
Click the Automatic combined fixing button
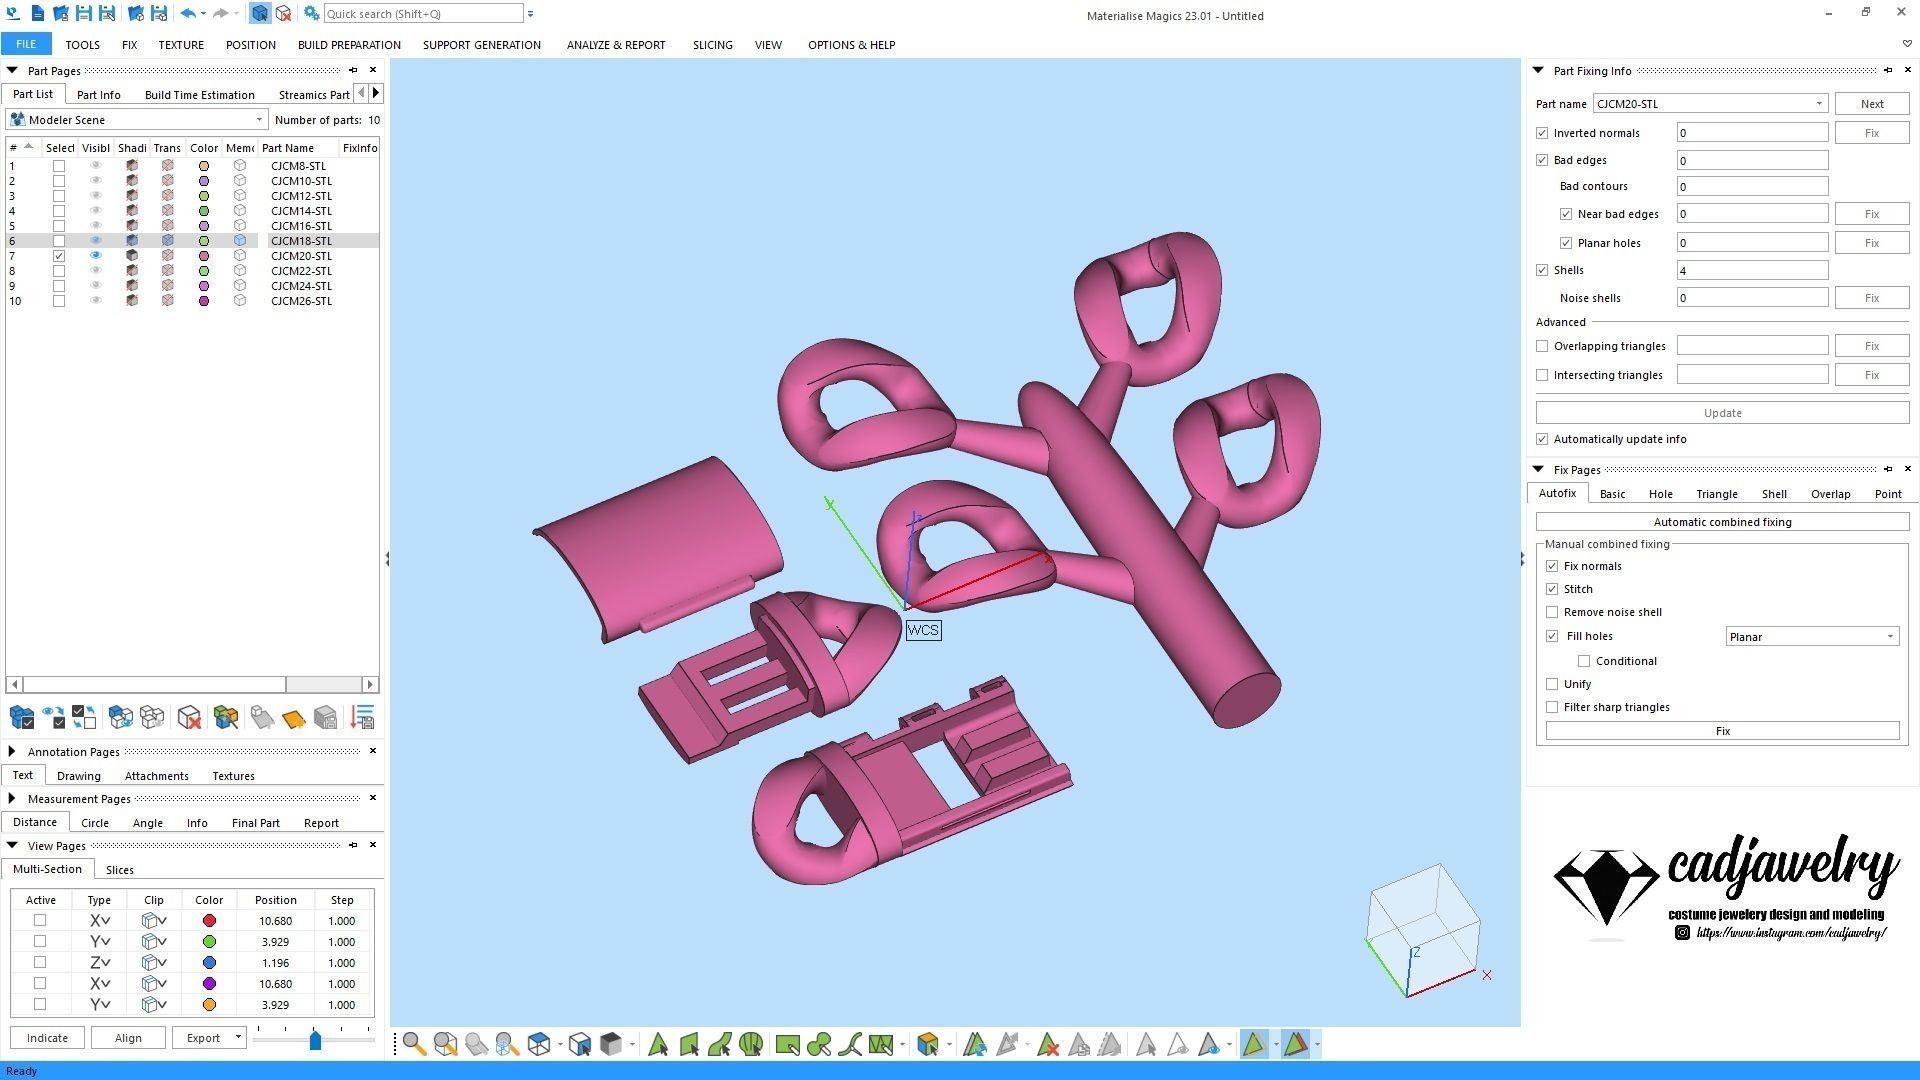[x=1721, y=522]
